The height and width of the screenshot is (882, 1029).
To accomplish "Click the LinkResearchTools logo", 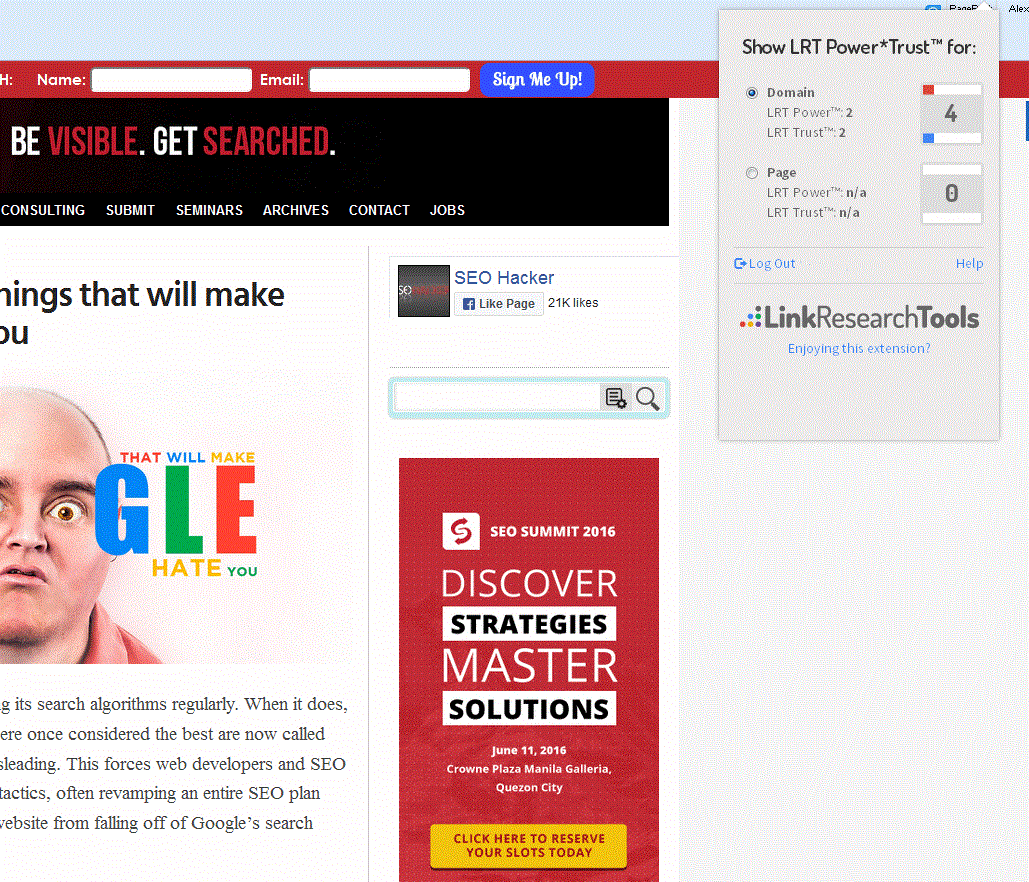I will click(x=859, y=318).
